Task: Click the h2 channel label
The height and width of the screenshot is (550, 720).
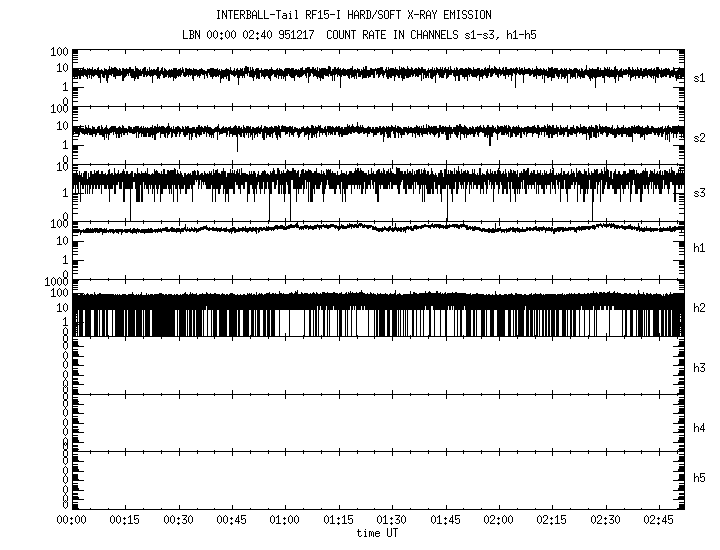Action: coord(699,308)
